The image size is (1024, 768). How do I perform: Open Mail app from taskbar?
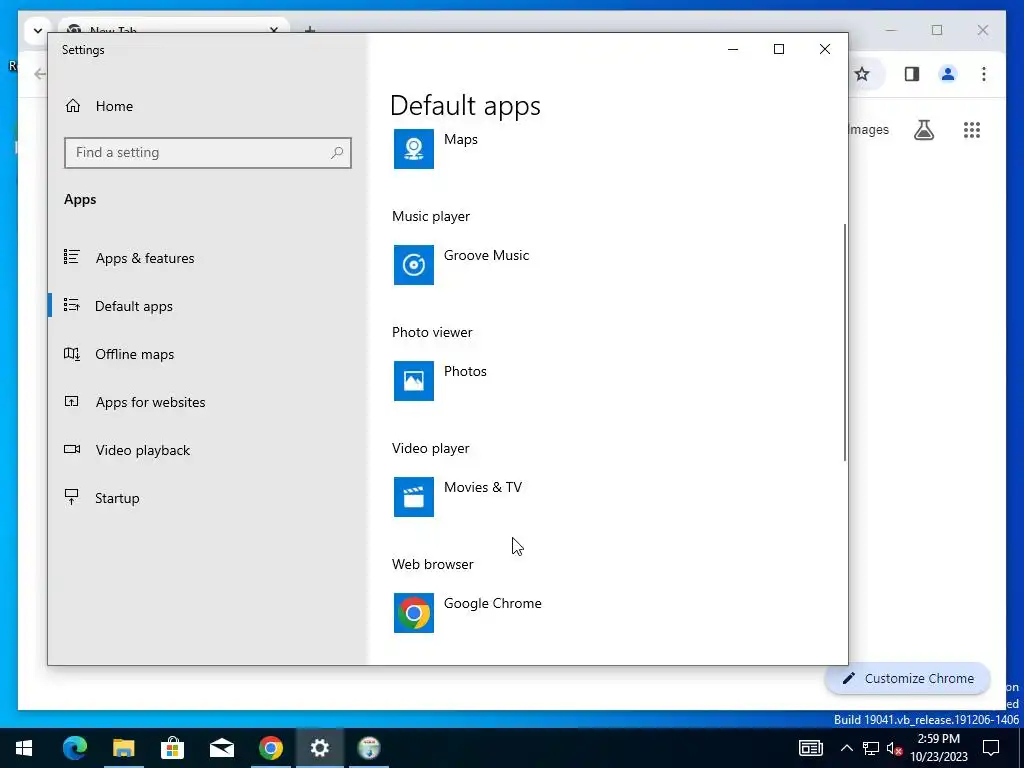tap(221, 748)
